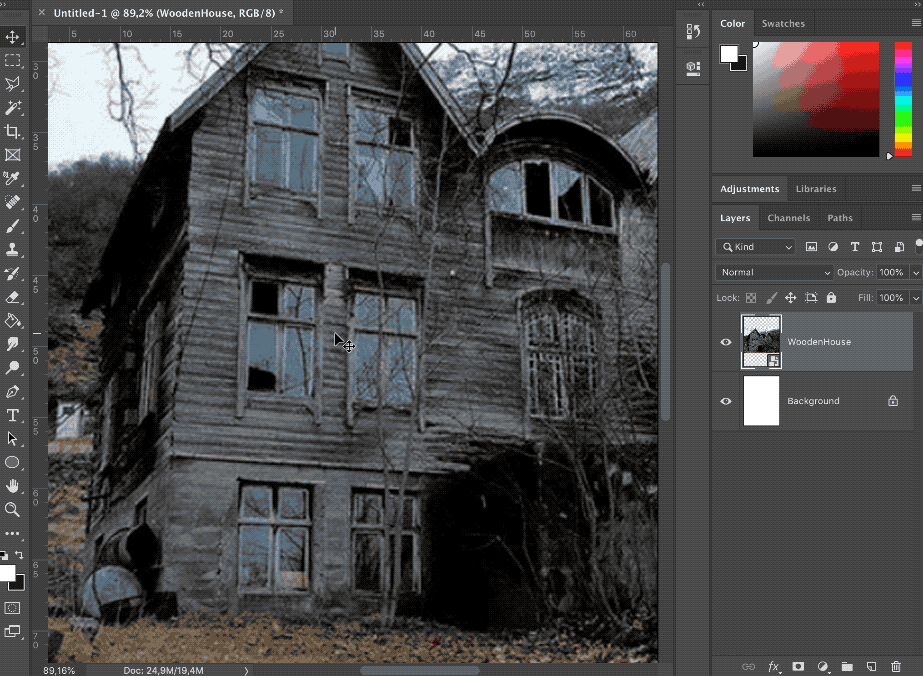Open the Swatches tab

click(x=783, y=24)
